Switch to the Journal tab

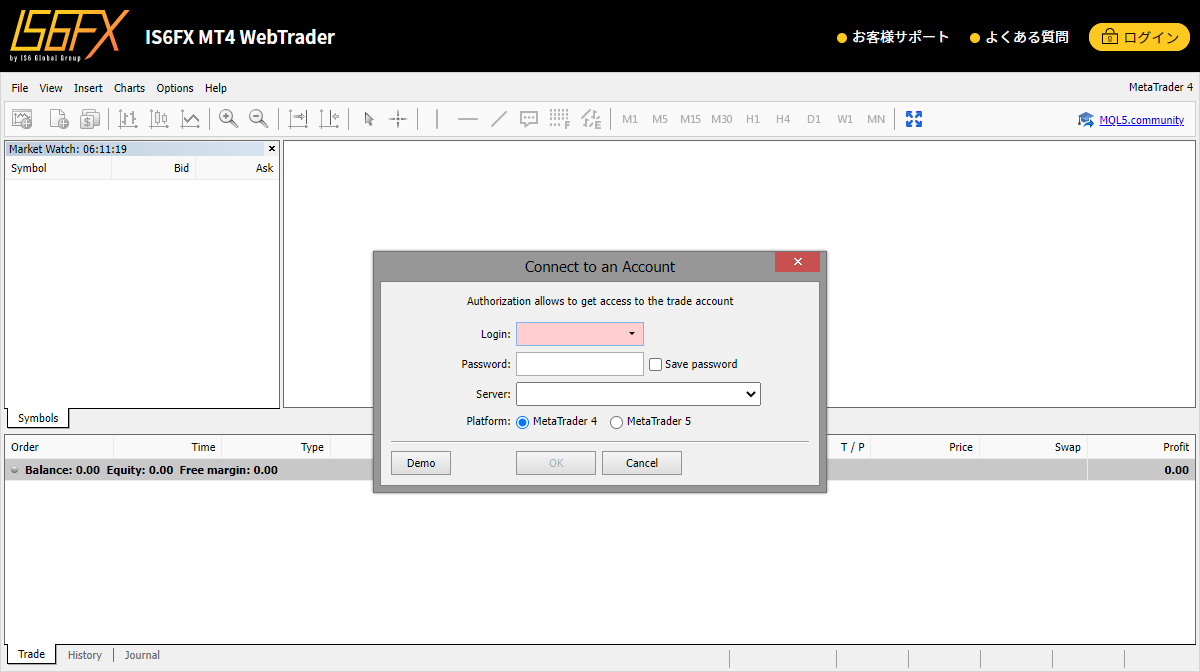point(142,656)
